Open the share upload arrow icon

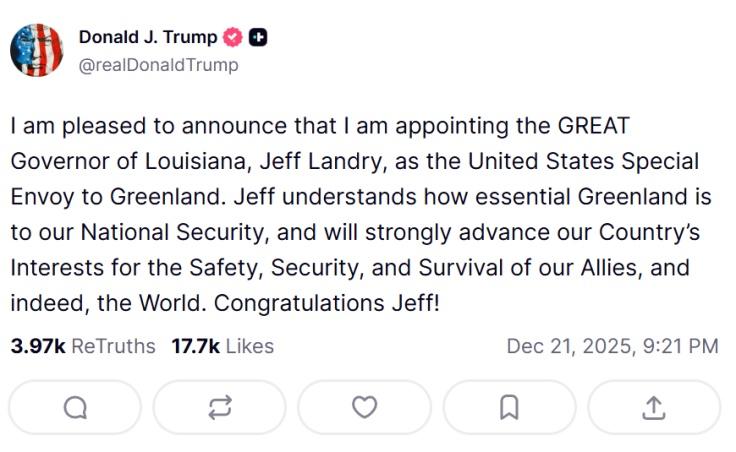coord(653,407)
